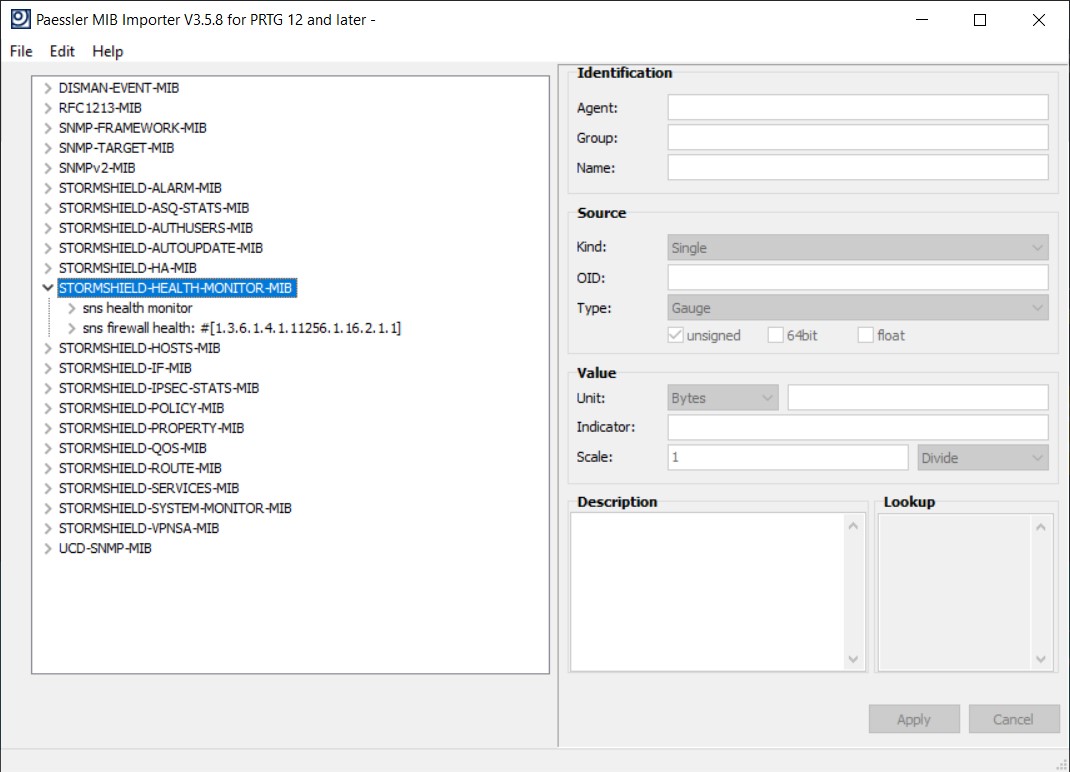
Task: Expand the UCD-SNMP-MIB tree node
Action: coord(46,548)
